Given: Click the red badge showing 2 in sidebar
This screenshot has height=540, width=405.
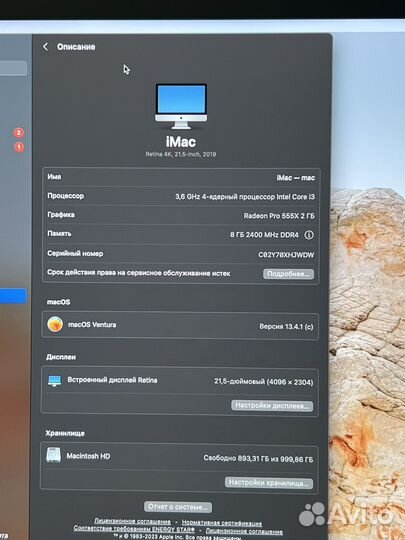Looking at the screenshot, I should click(19, 133).
